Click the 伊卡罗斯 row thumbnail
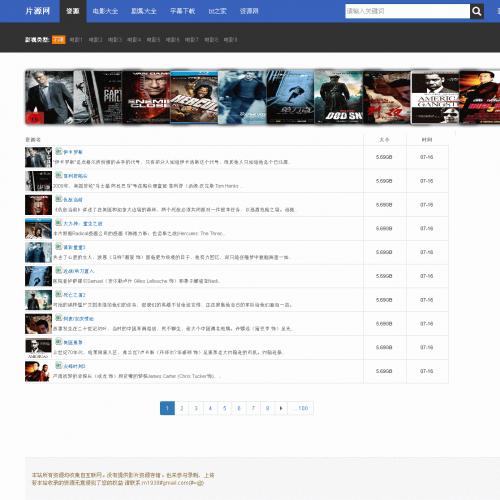The image size is (500, 500). pyautogui.click(x=38, y=157)
